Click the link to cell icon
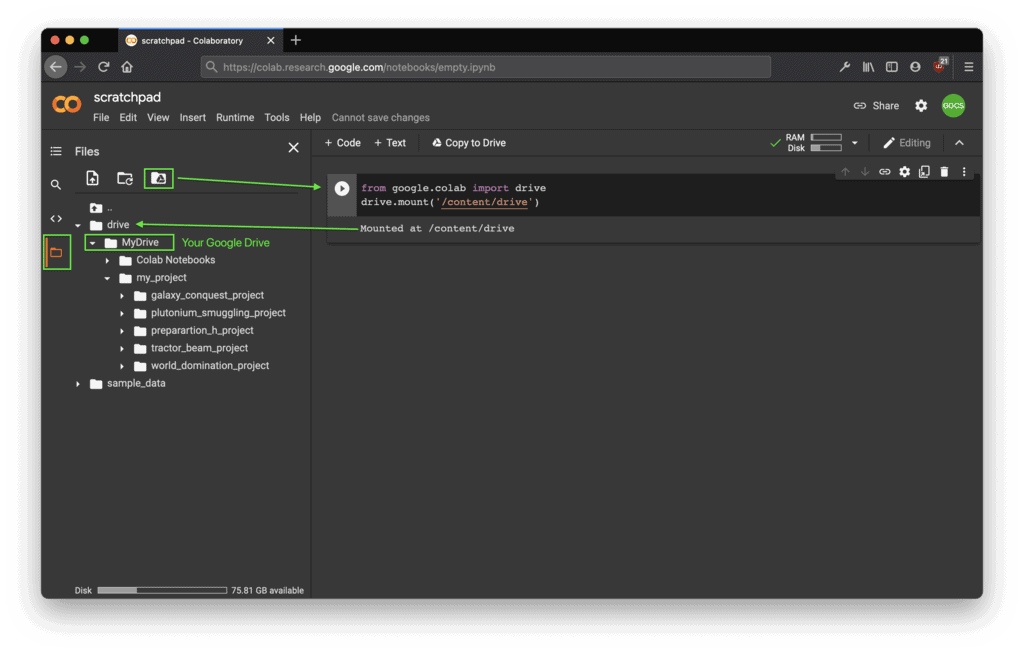This screenshot has width=1024, height=653. (884, 172)
